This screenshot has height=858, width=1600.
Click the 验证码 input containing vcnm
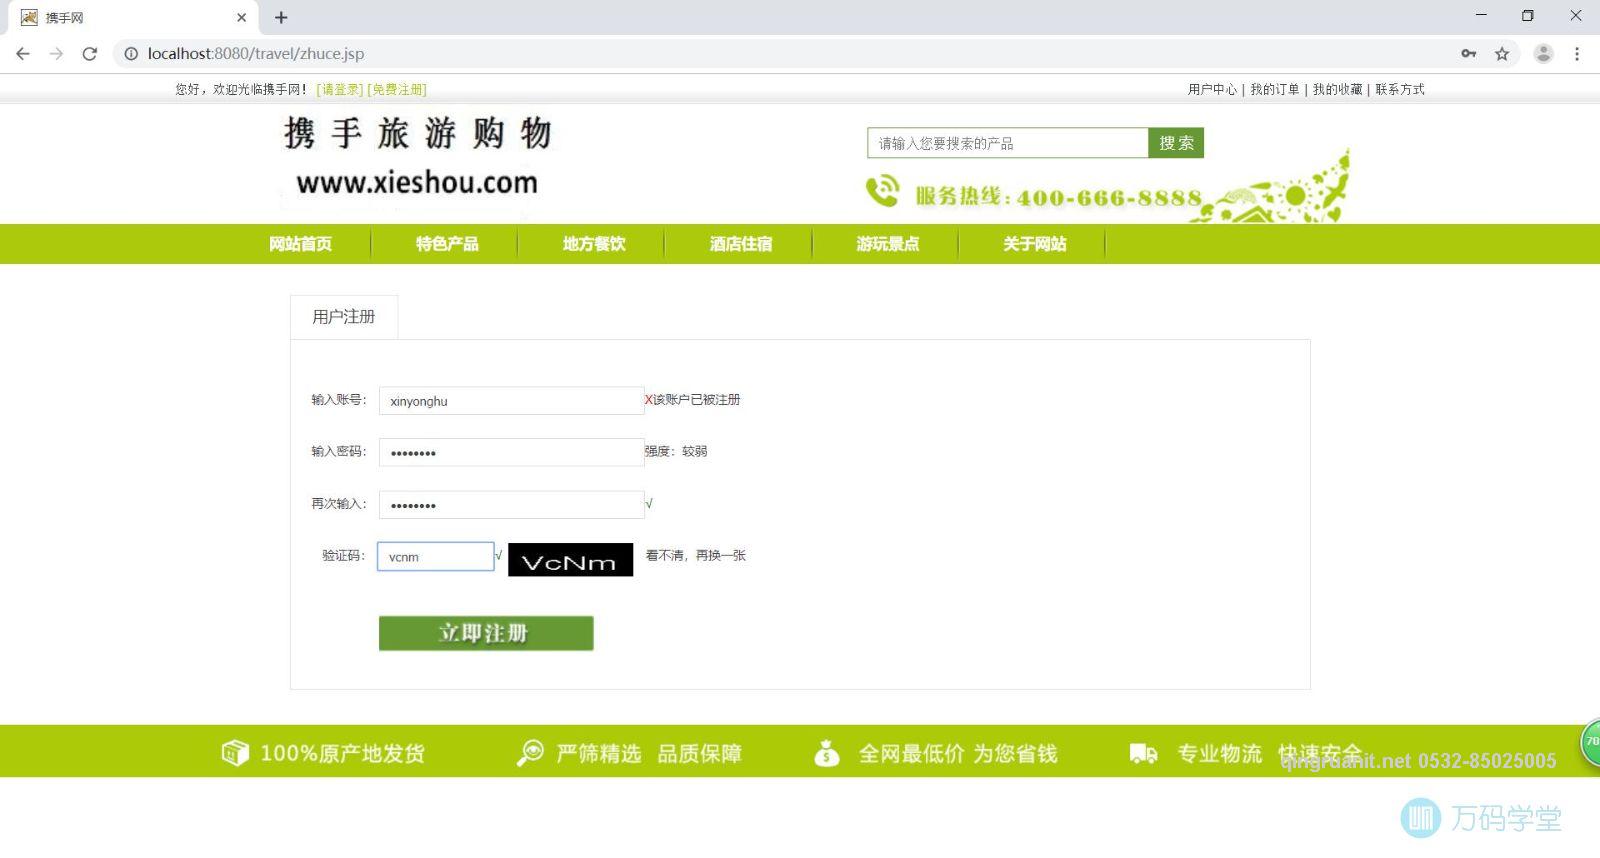tap(435, 556)
